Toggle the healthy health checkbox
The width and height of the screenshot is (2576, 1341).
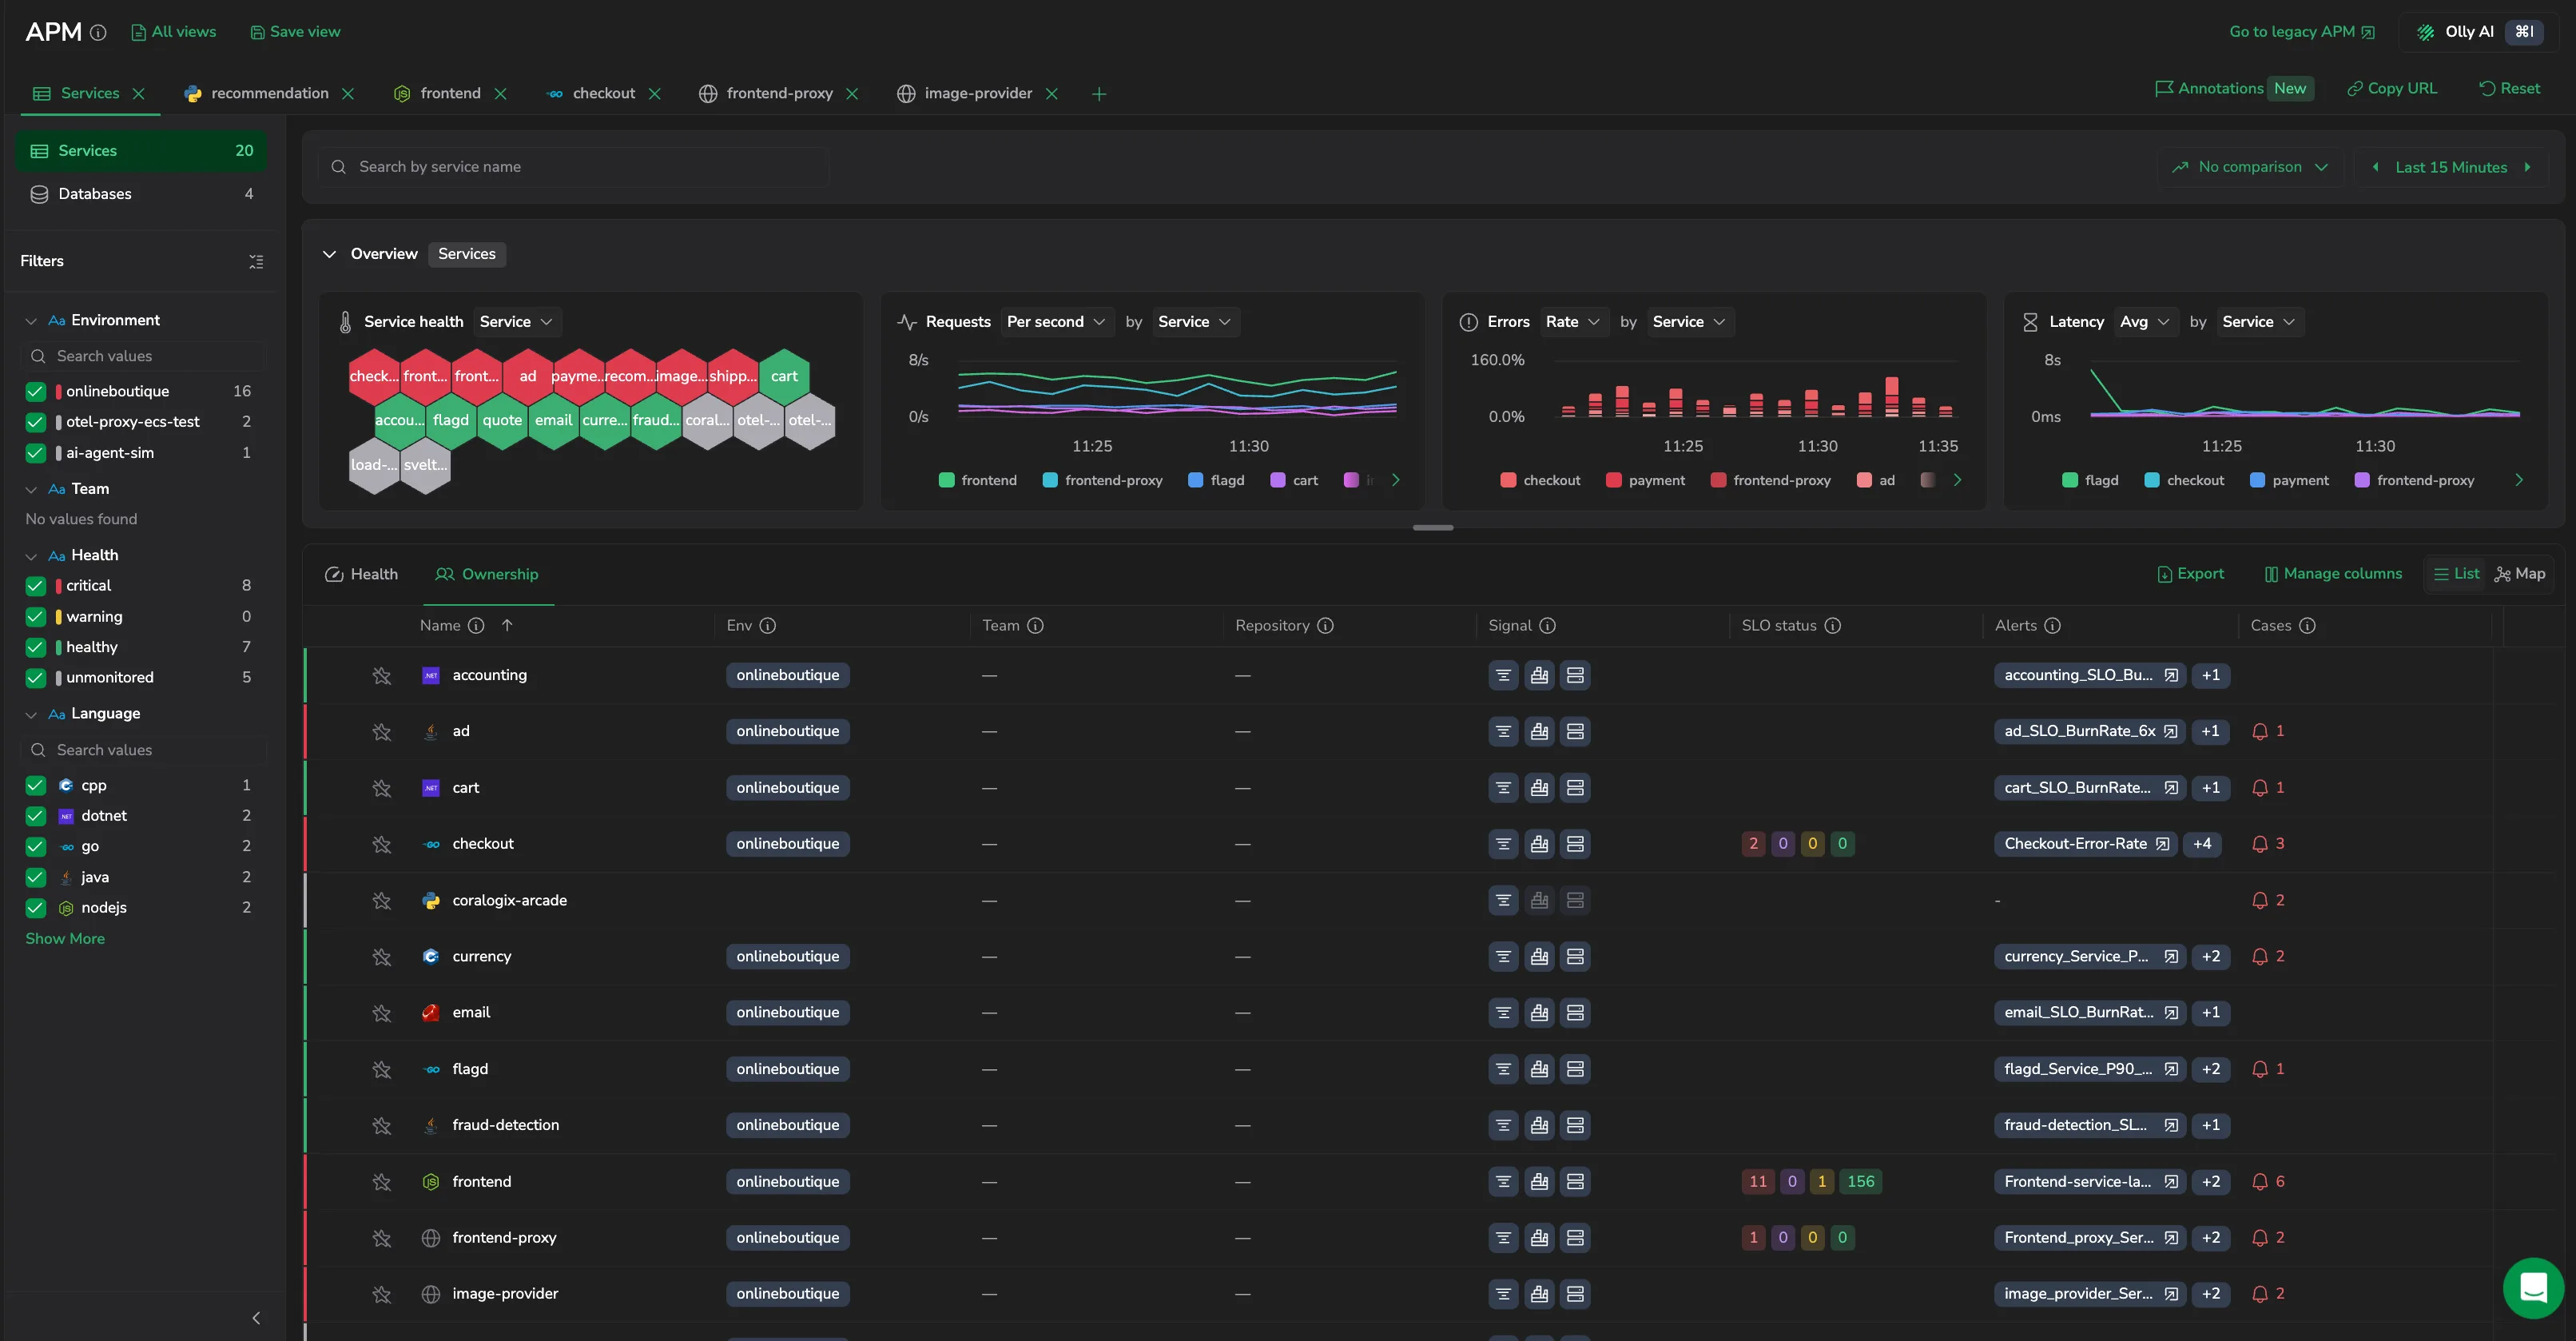point(36,647)
